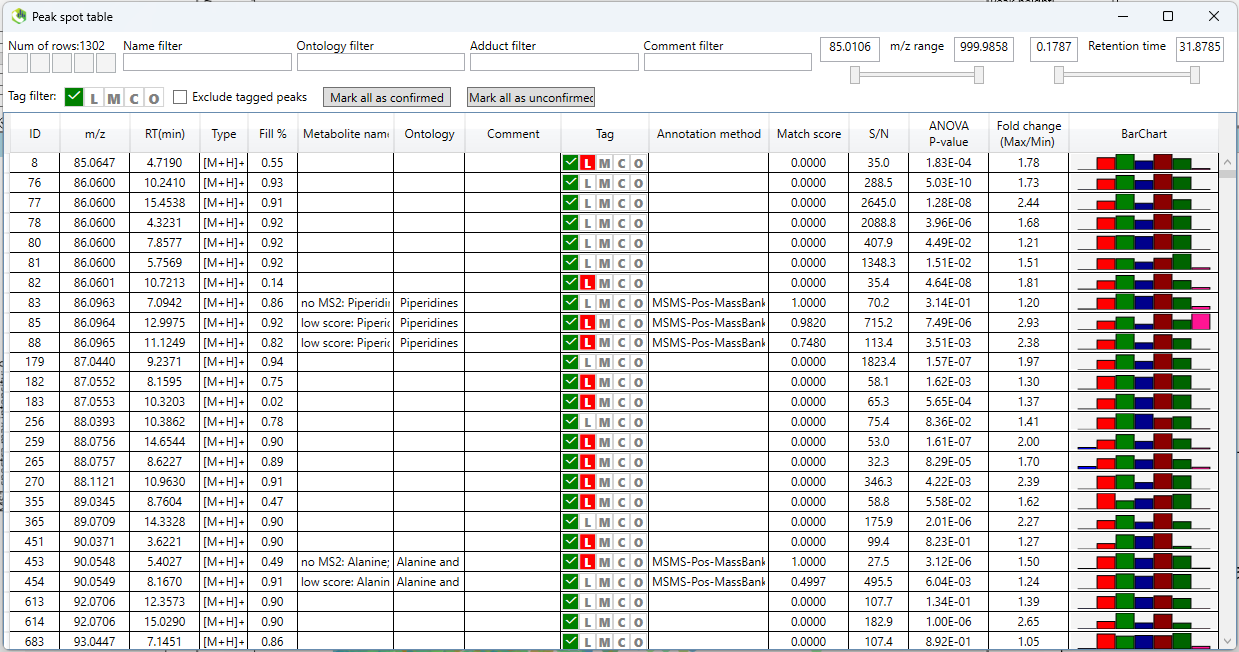Click the M tag in row ID 256
Viewport: 1239px width, 652px height.
(x=604, y=422)
